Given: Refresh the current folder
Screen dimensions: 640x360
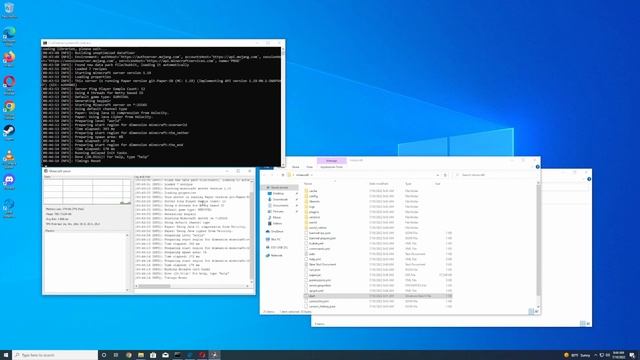Looking at the screenshot, I should pos(445,175).
